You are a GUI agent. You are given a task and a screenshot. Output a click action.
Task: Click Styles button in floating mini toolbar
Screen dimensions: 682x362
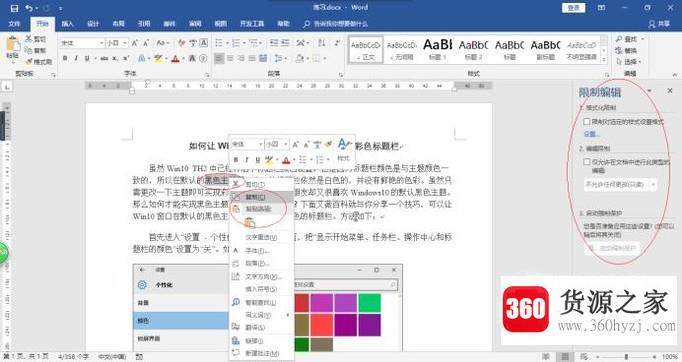343,149
